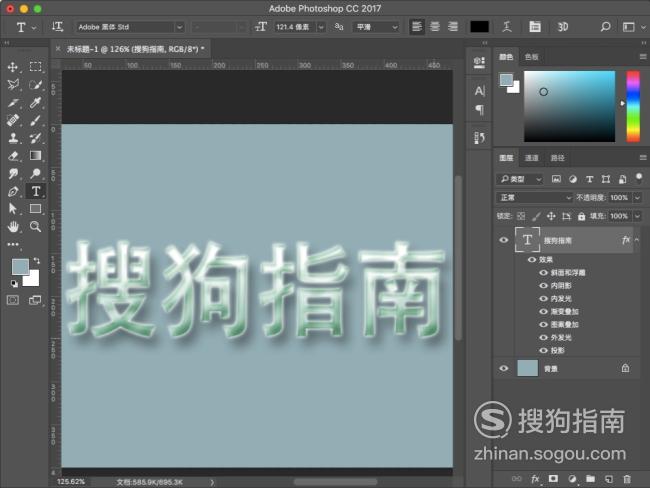Screen dimensions: 650x488
Task: Open the layer filter type dropdown
Action: tap(520, 179)
